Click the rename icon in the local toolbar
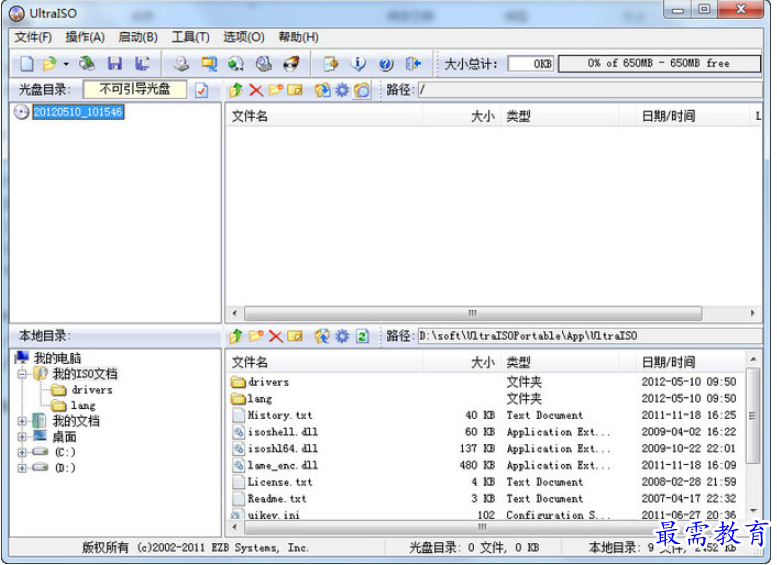Screen dimensions: 777x565 pos(295,337)
